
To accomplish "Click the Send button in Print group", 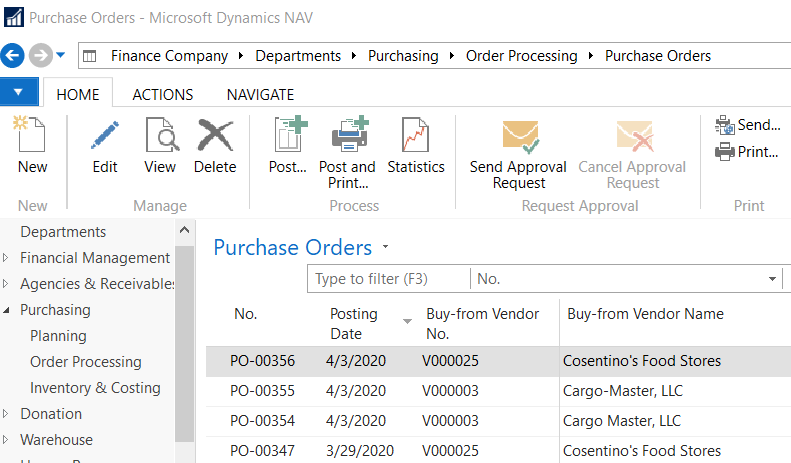I will 747,125.
